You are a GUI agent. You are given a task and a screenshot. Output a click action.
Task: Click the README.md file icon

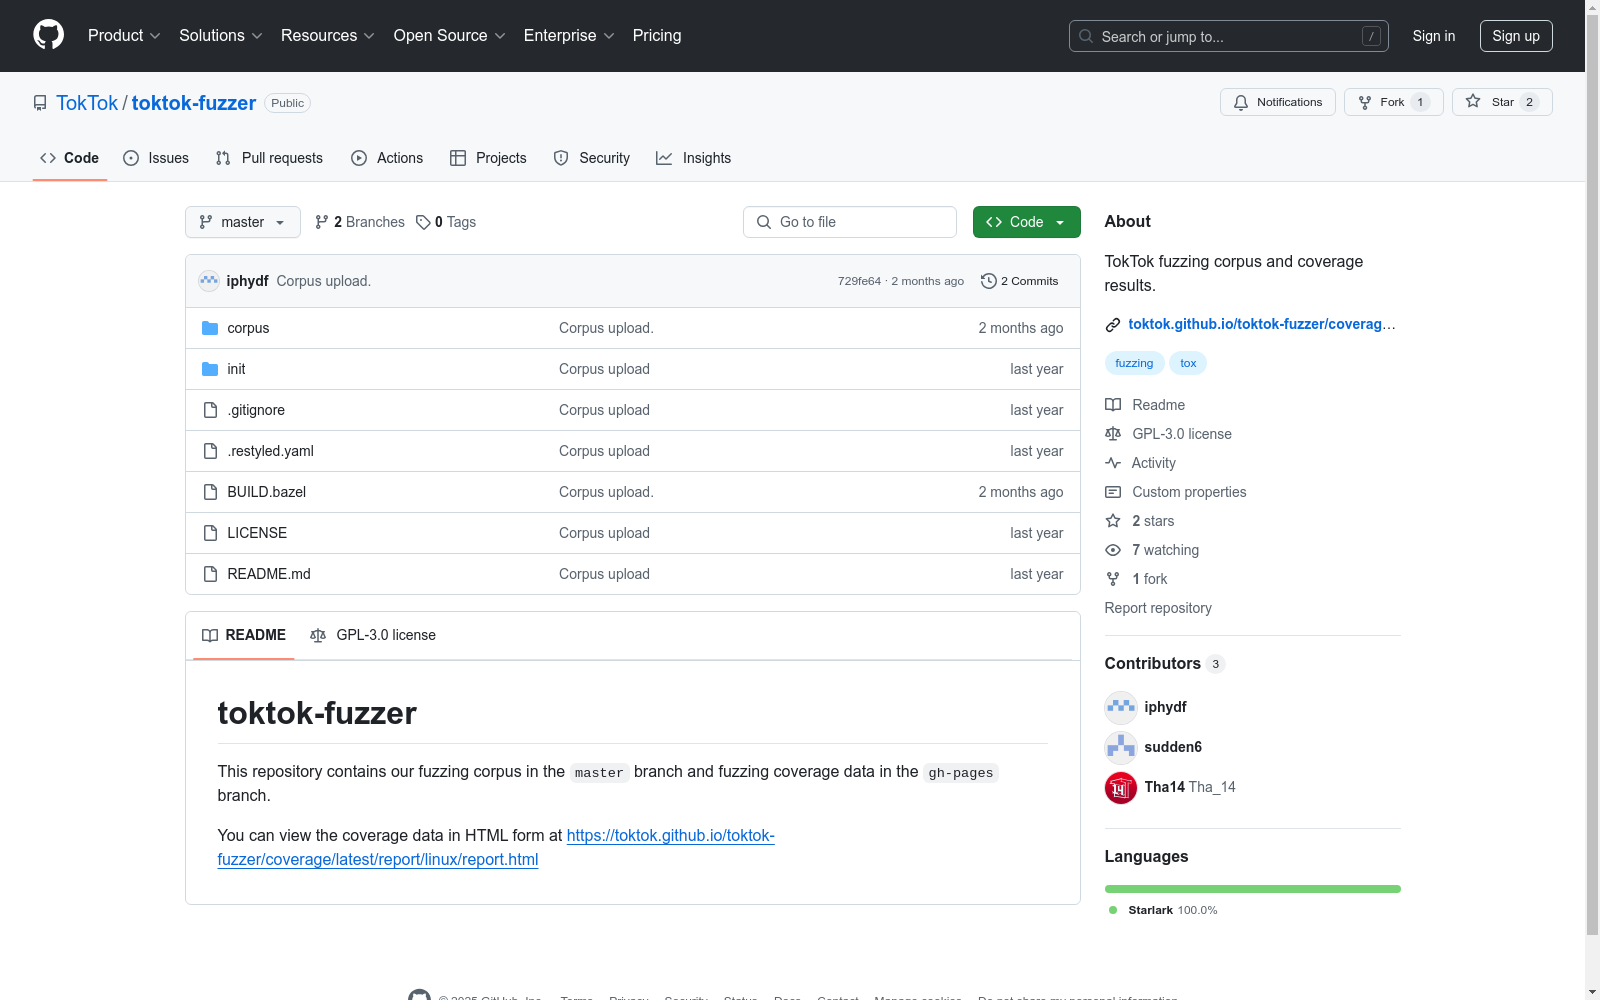210,574
